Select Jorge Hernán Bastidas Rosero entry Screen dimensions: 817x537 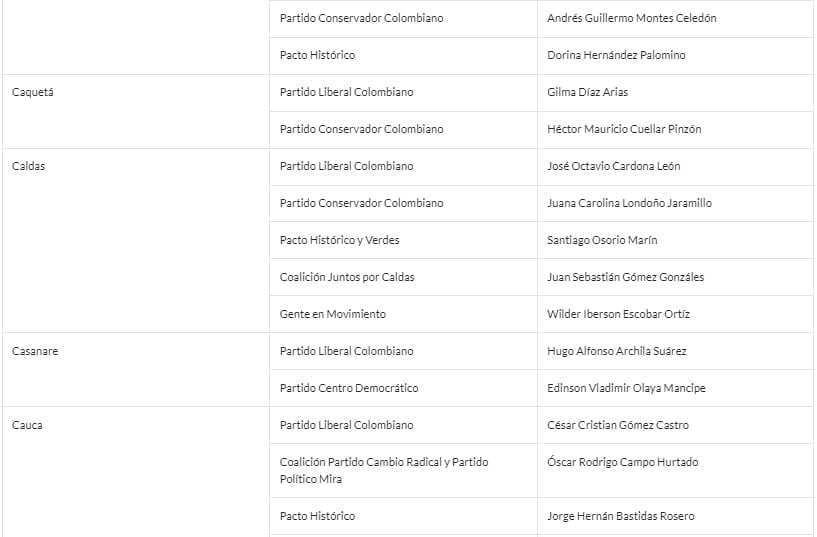620,516
